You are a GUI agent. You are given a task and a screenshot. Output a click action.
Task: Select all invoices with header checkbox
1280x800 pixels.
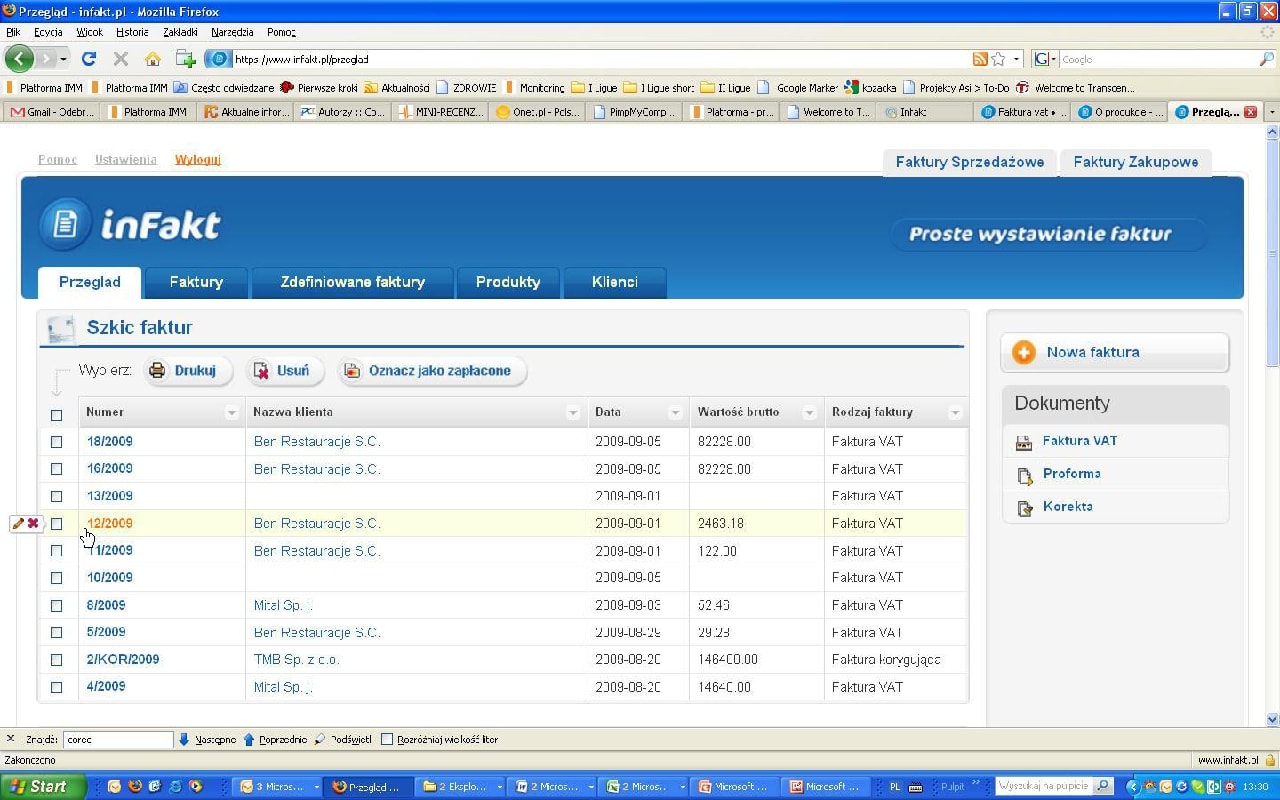click(x=56, y=414)
